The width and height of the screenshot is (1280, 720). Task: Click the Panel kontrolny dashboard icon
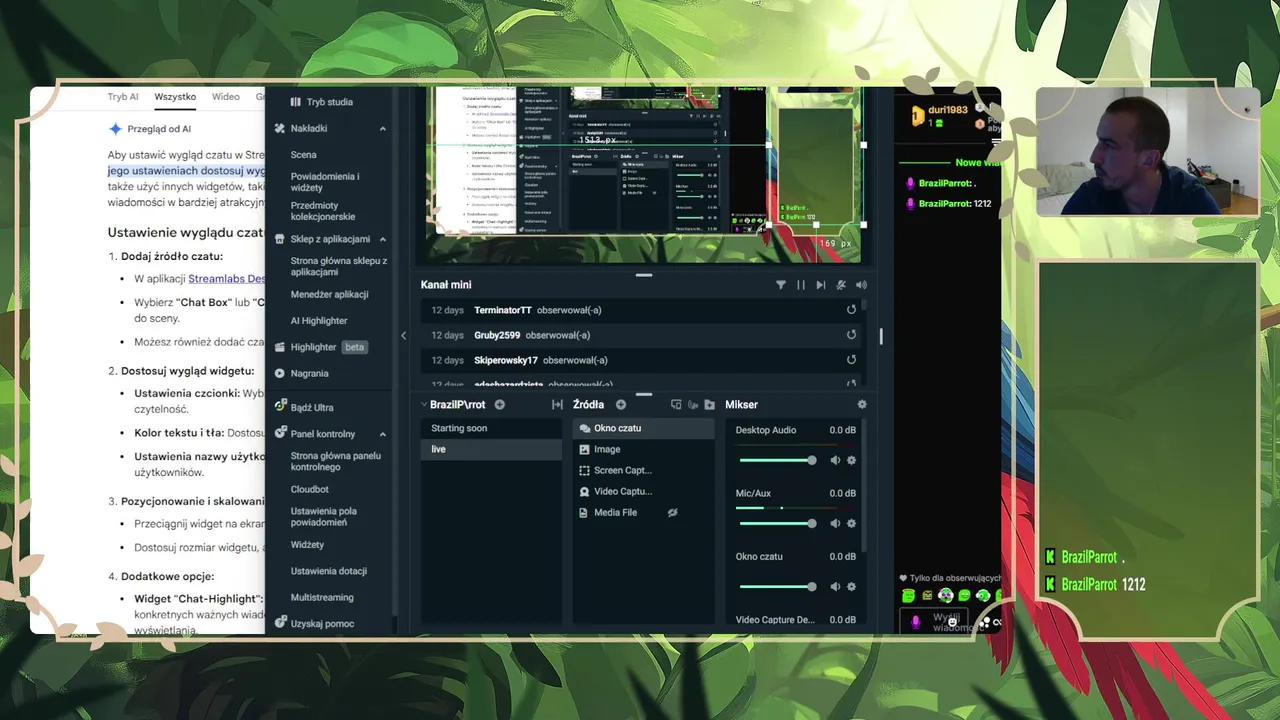[x=281, y=434]
